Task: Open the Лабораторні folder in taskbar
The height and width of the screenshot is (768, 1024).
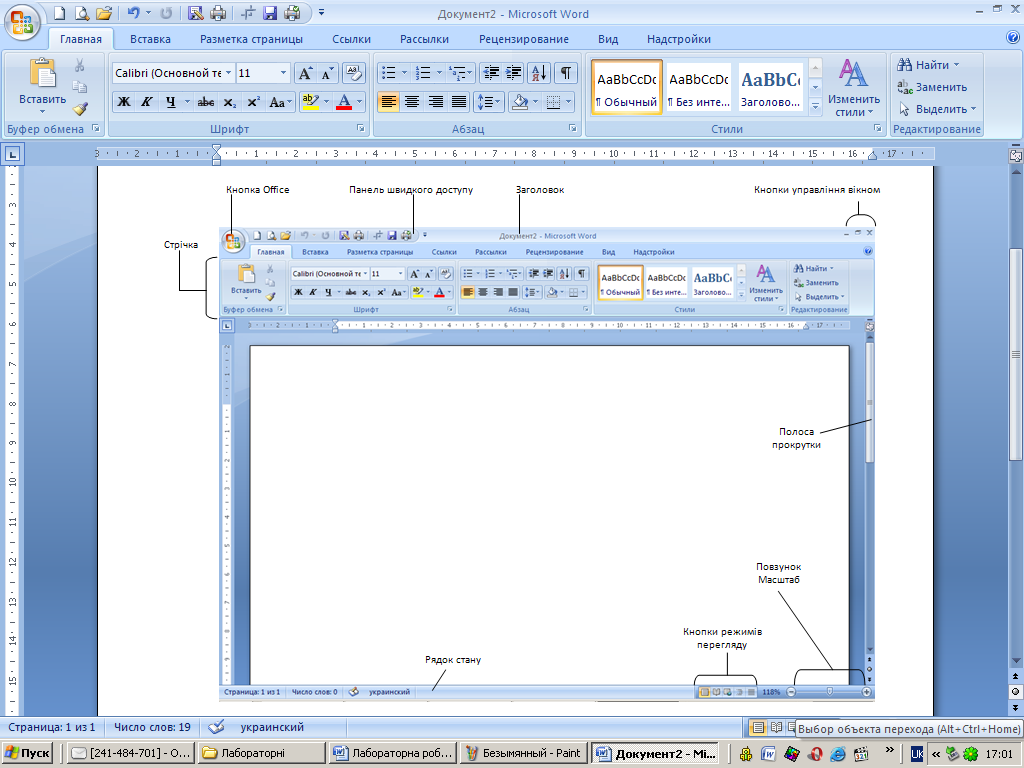Action: click(x=261, y=753)
